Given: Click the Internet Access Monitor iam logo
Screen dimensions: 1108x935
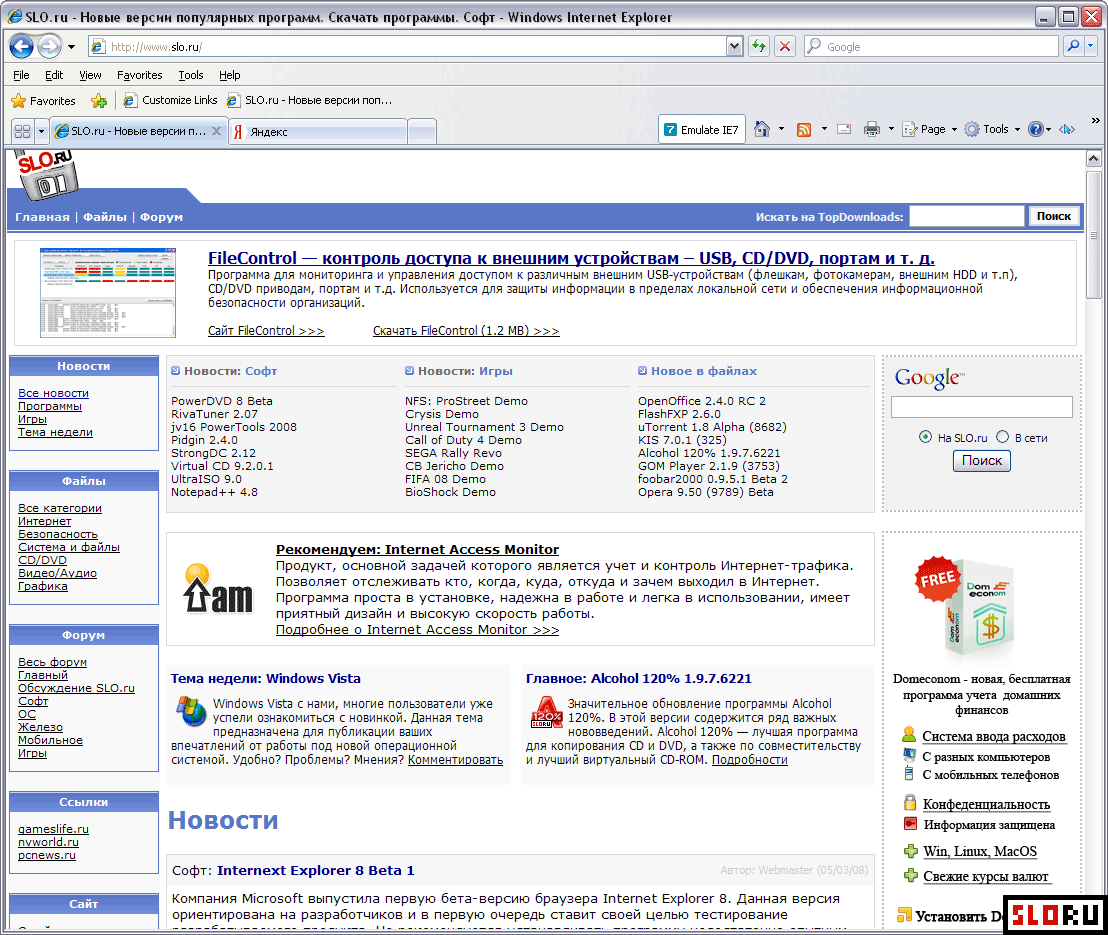Looking at the screenshot, I should tap(217, 589).
